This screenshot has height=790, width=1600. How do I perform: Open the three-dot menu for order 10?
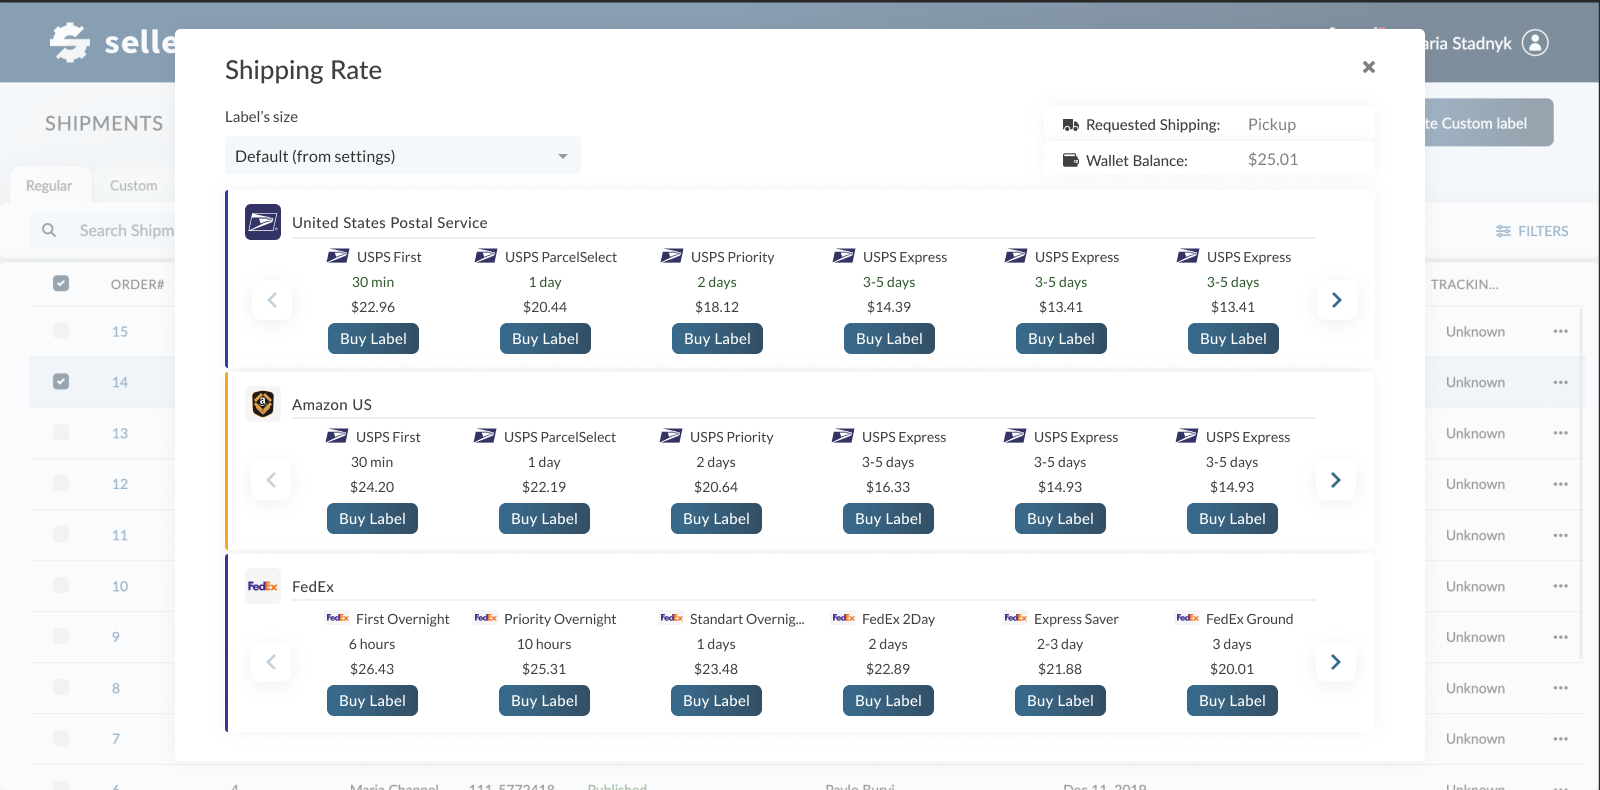click(1561, 586)
